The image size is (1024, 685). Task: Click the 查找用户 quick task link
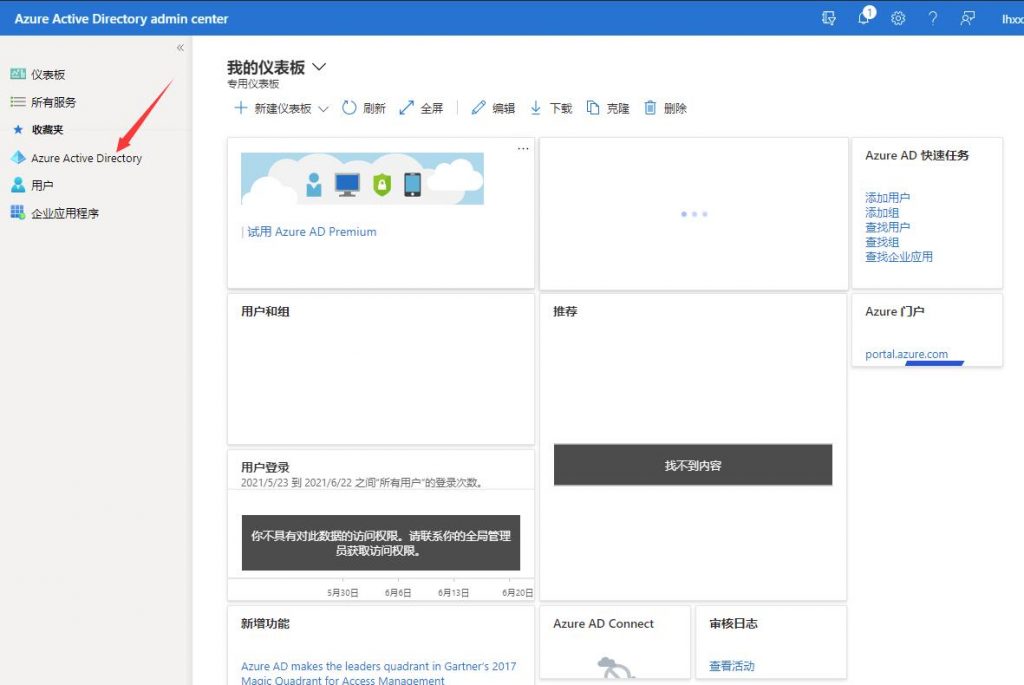tap(888, 227)
